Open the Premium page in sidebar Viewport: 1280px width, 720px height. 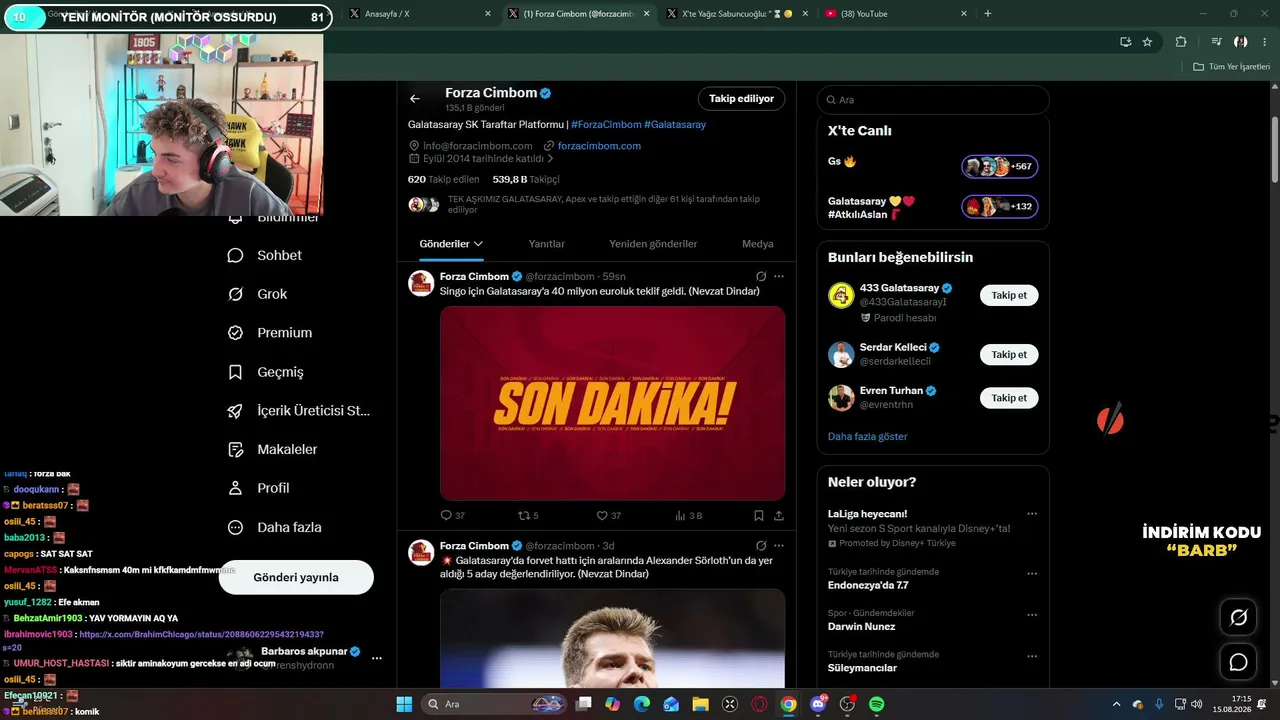[270, 333]
